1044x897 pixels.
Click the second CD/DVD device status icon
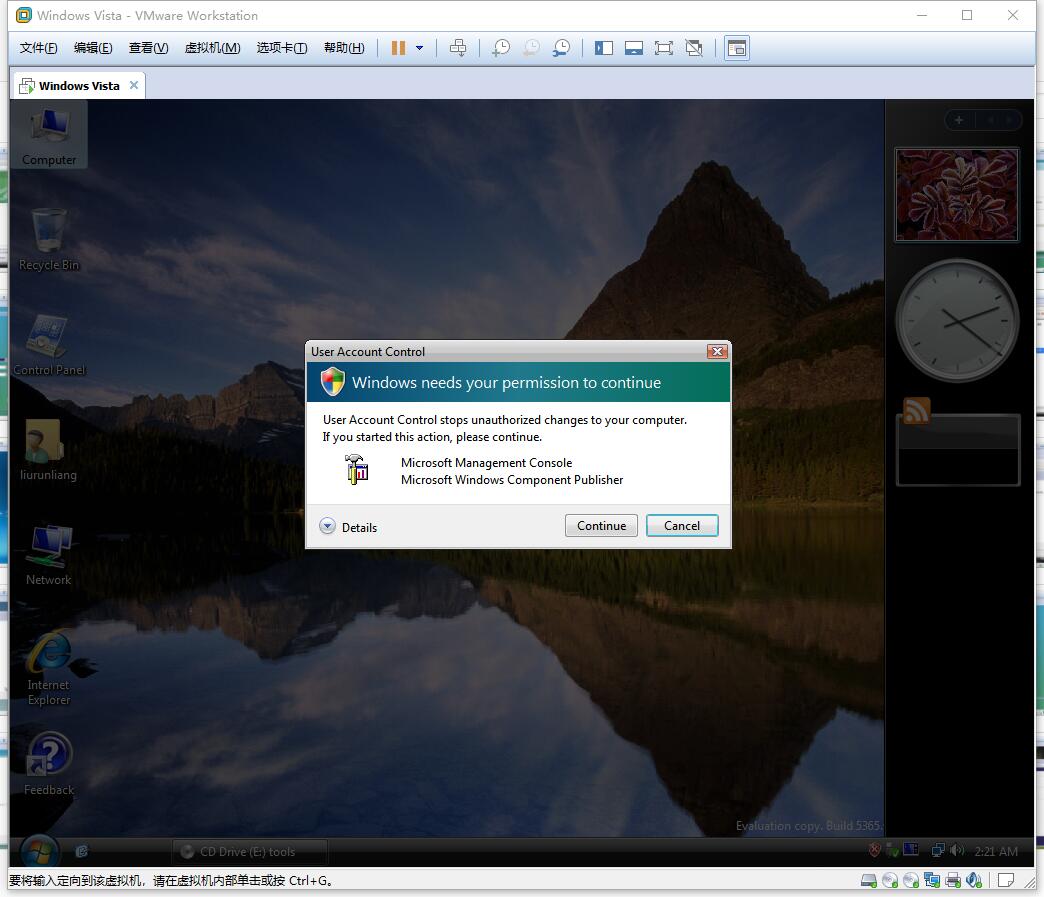coord(911,880)
